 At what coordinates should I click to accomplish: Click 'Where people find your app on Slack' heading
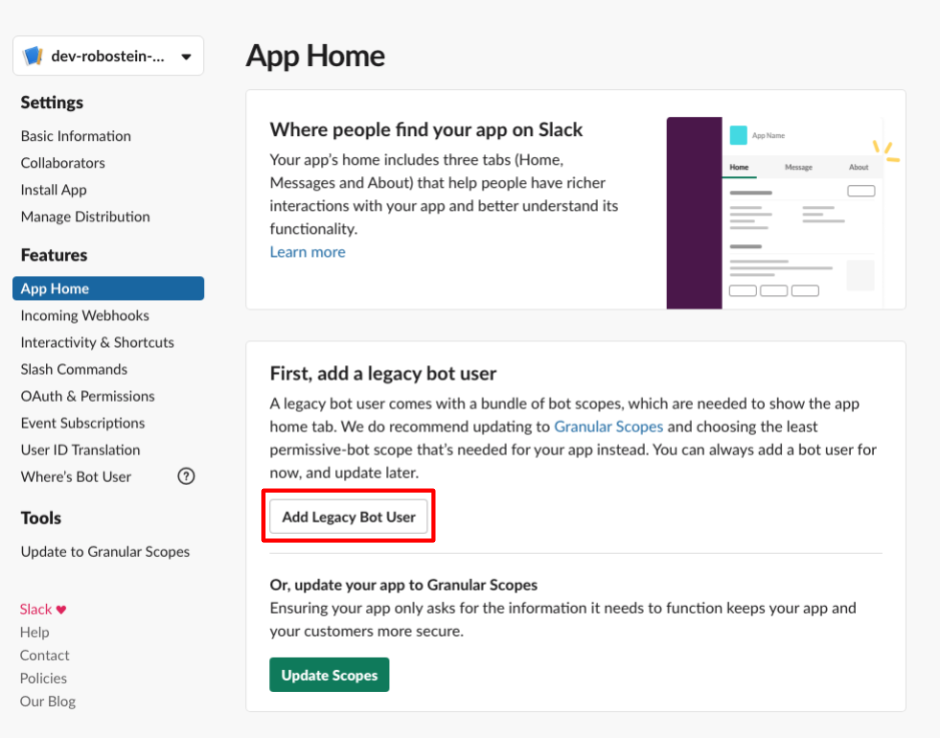[x=426, y=129]
